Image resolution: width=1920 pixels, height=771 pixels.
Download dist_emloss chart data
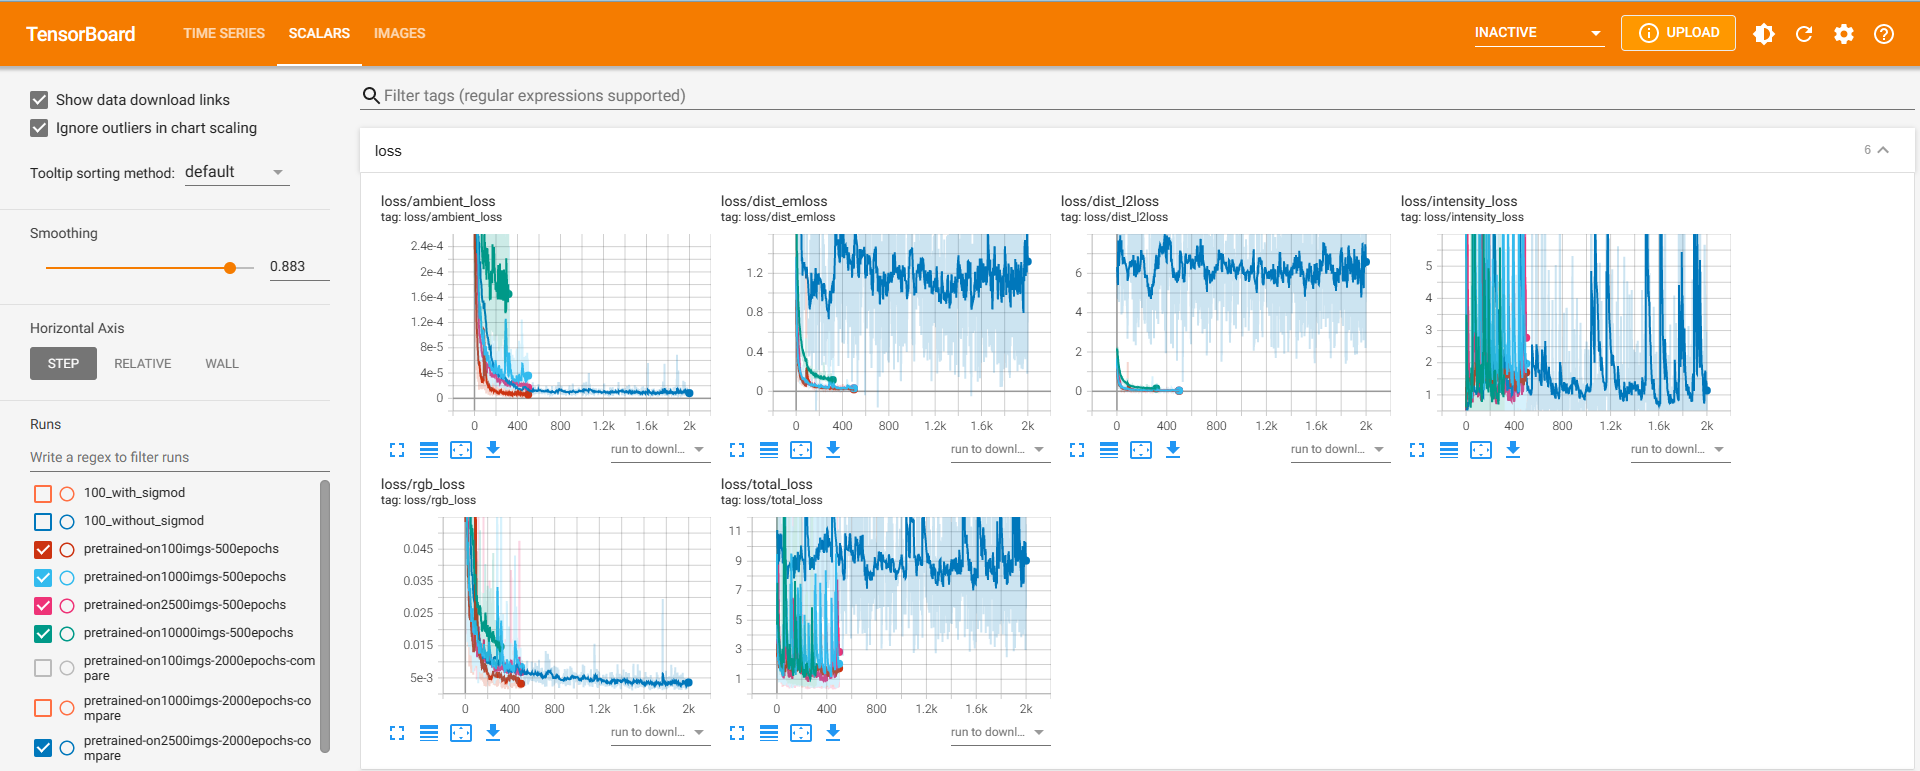pyautogui.click(x=833, y=450)
